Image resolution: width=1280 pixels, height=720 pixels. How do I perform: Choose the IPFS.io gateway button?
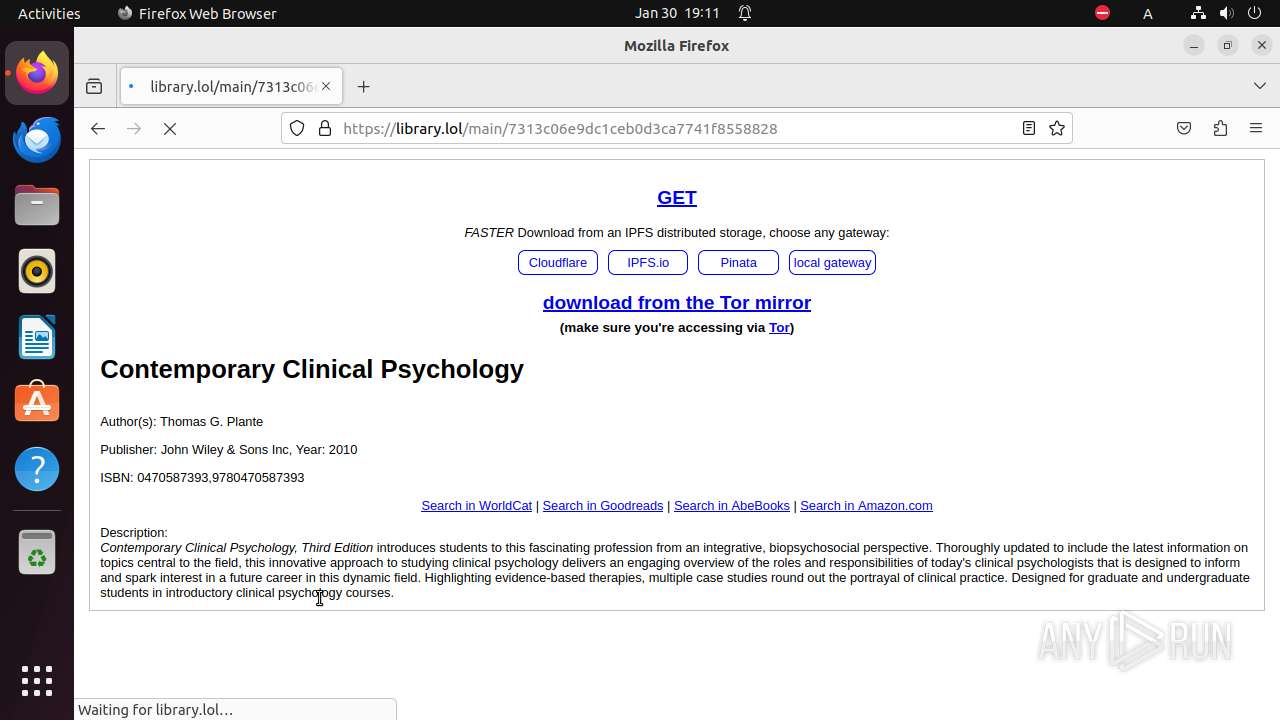click(648, 263)
